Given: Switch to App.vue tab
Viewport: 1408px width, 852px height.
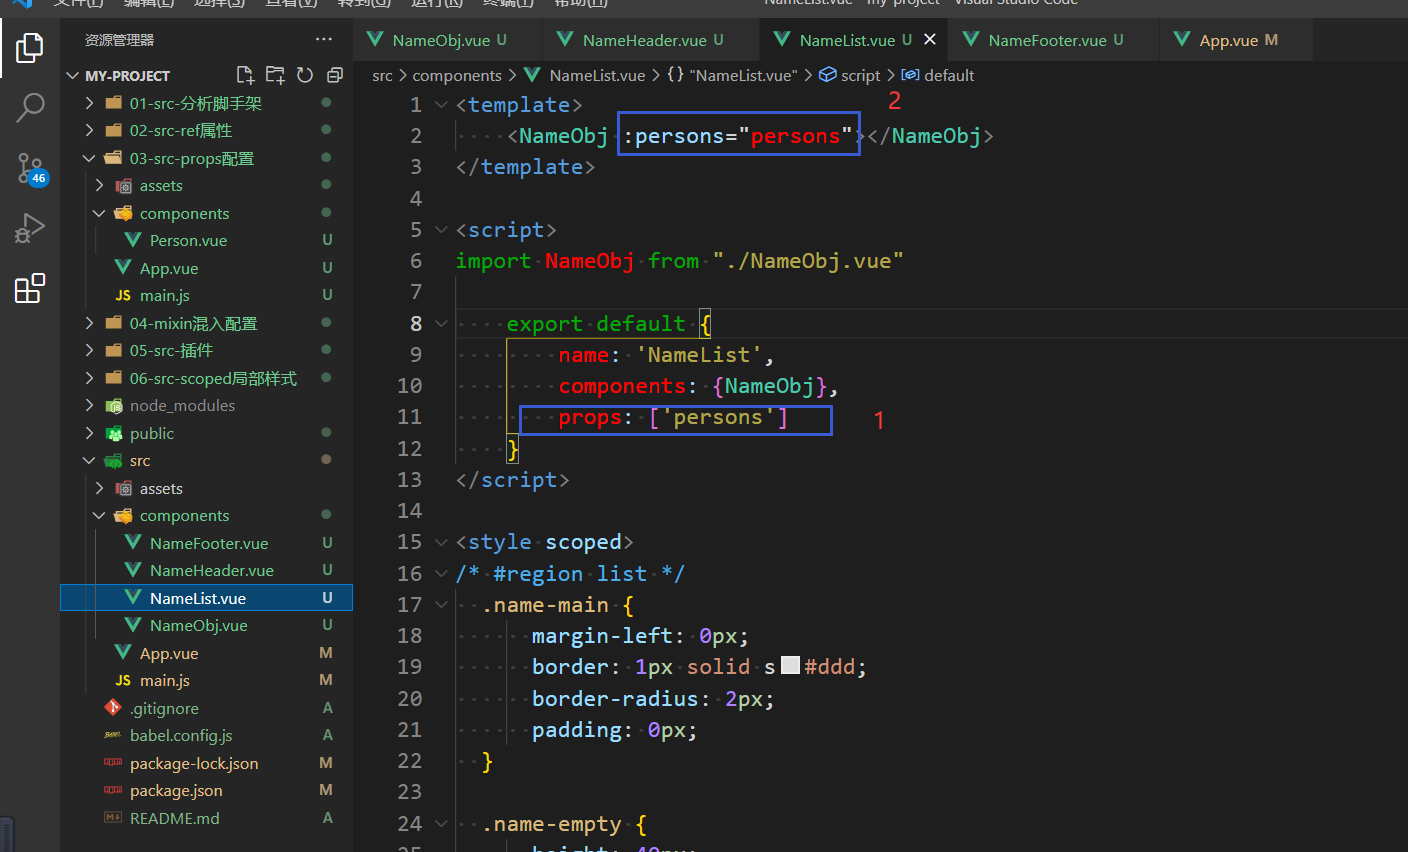Looking at the screenshot, I should point(1238,40).
